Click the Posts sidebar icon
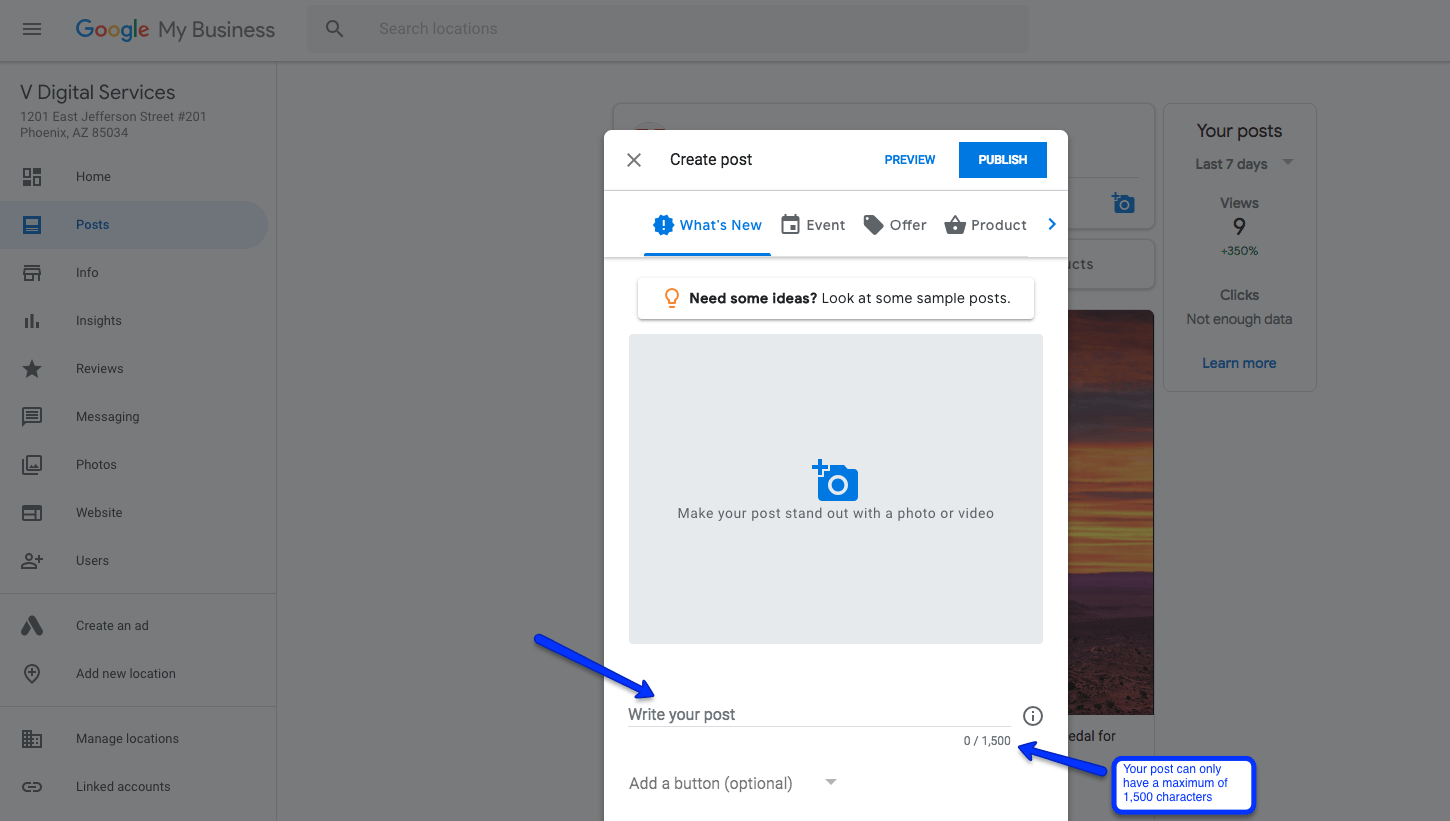The width and height of the screenshot is (1450, 821). (32, 225)
